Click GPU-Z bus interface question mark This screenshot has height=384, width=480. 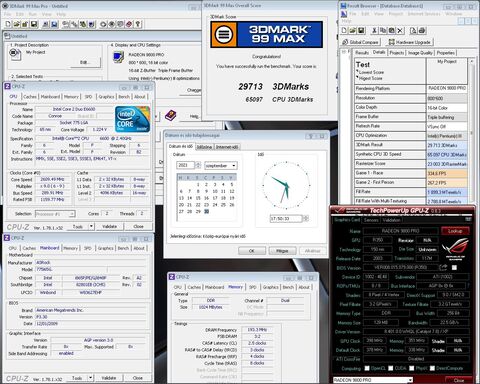click(x=468, y=286)
